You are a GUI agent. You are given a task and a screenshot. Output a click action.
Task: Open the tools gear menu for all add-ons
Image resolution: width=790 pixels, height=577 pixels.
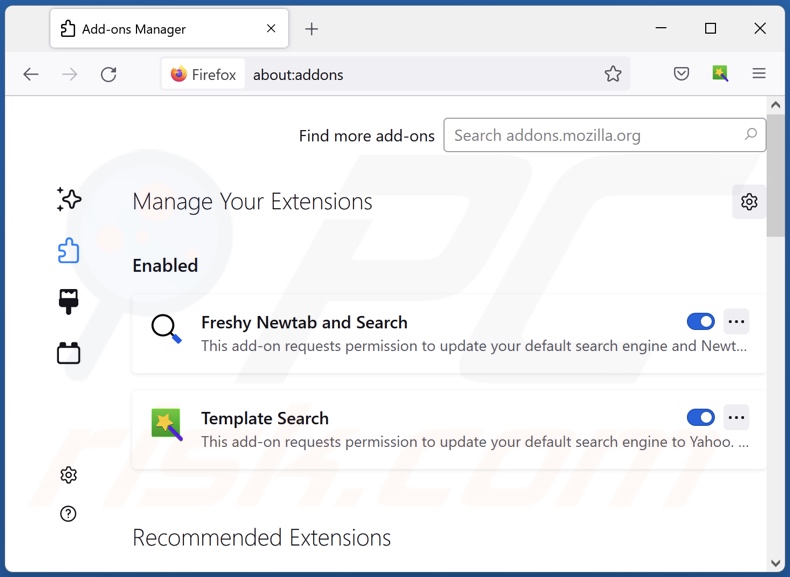tap(749, 202)
